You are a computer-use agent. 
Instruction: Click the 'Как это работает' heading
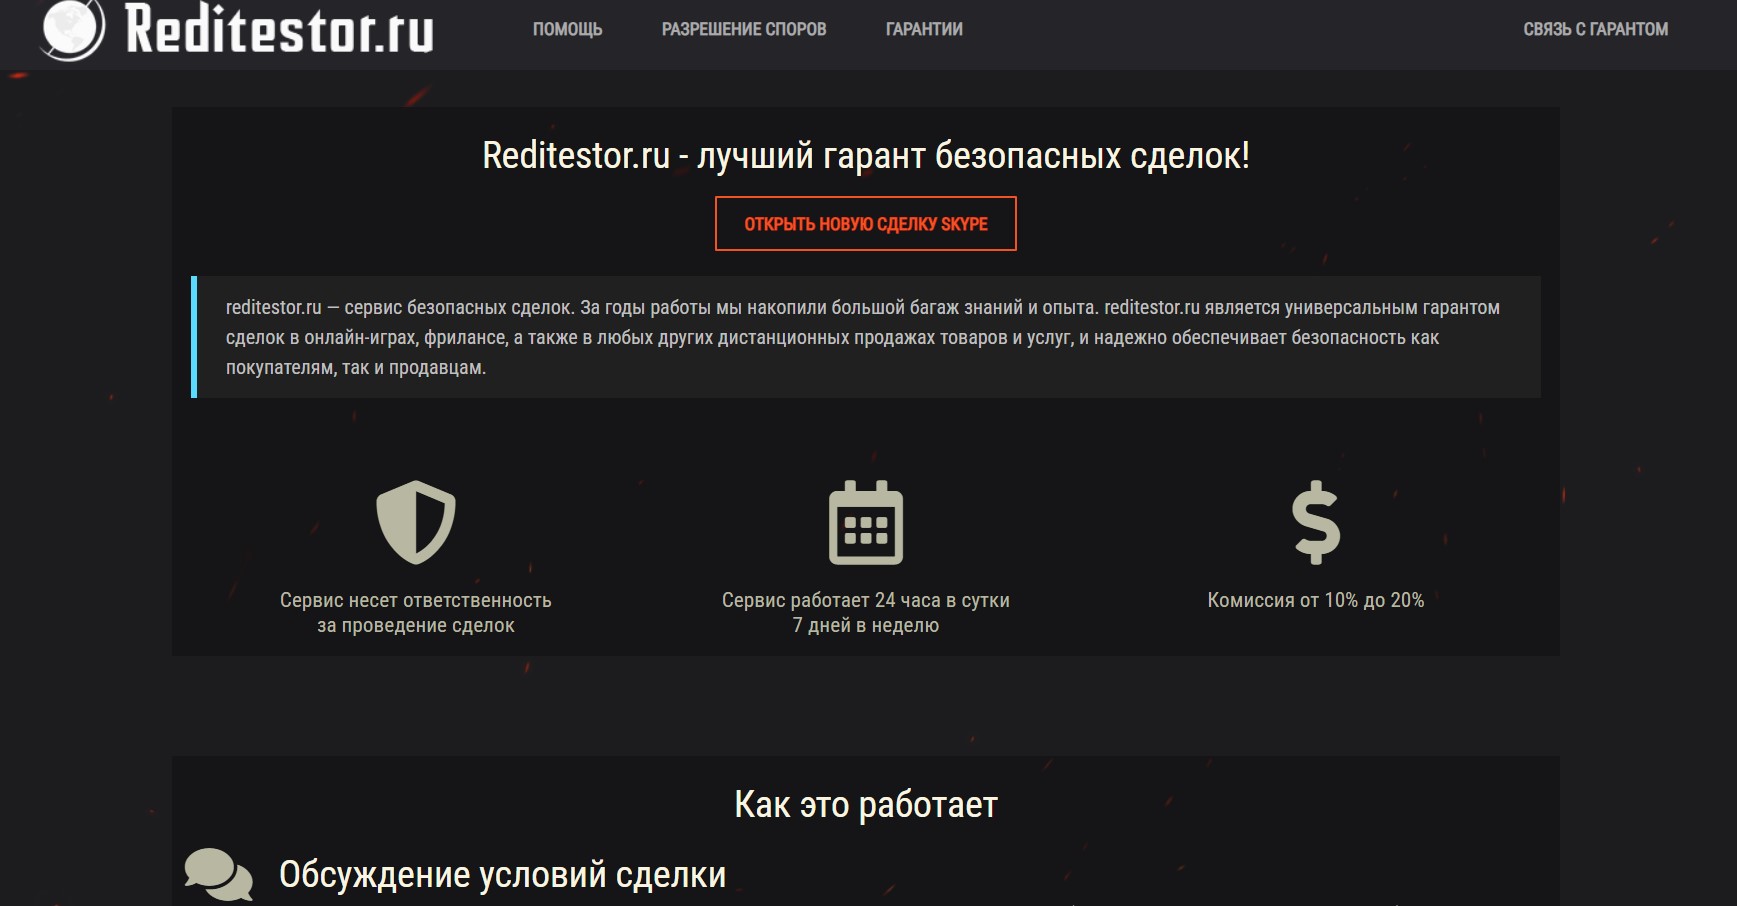[x=866, y=805]
